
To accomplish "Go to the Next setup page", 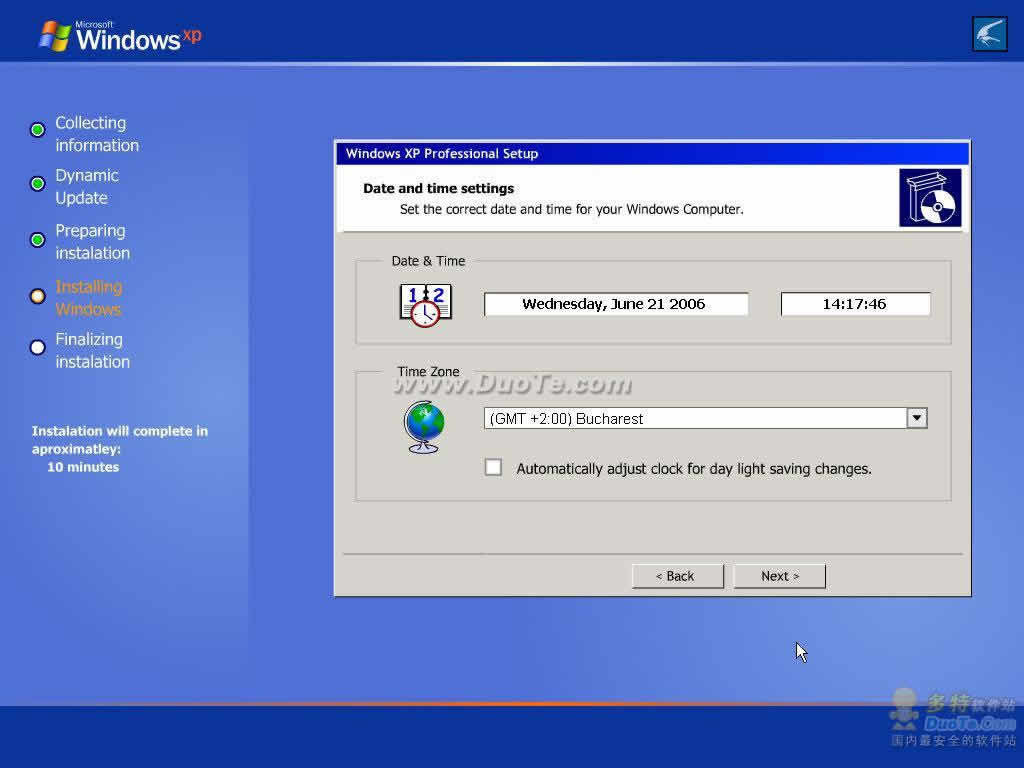I will [x=780, y=576].
